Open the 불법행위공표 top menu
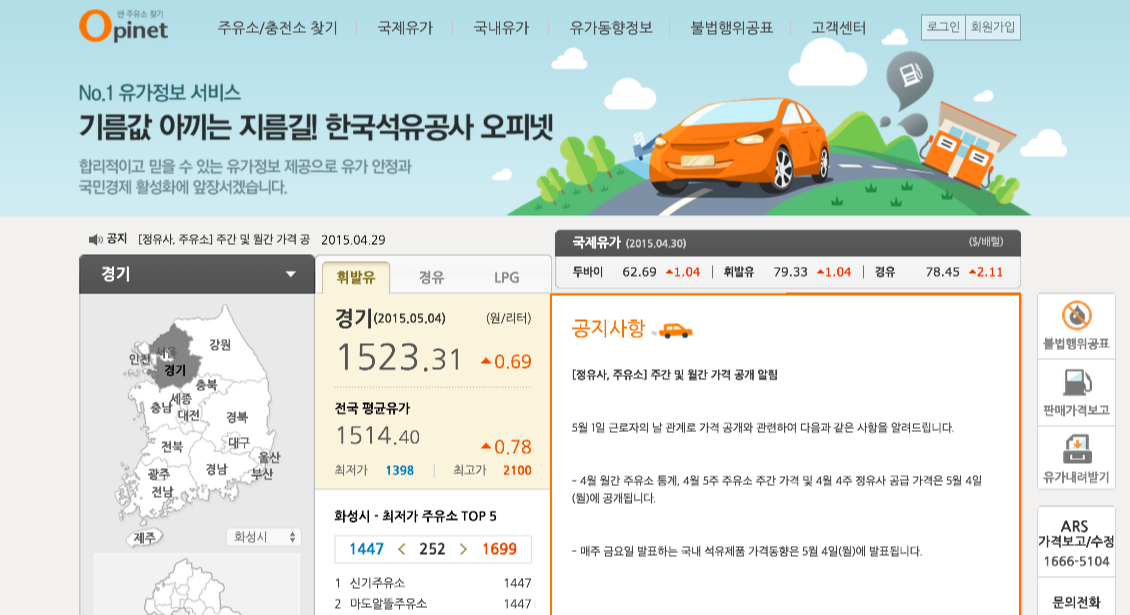The width and height of the screenshot is (1130, 615). (x=731, y=28)
